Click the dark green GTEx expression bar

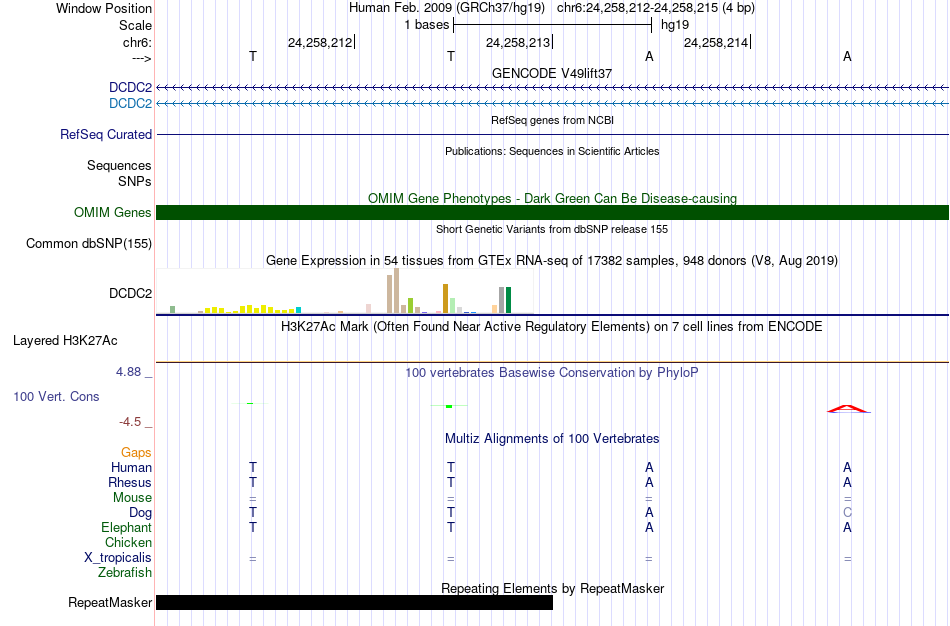click(x=509, y=300)
